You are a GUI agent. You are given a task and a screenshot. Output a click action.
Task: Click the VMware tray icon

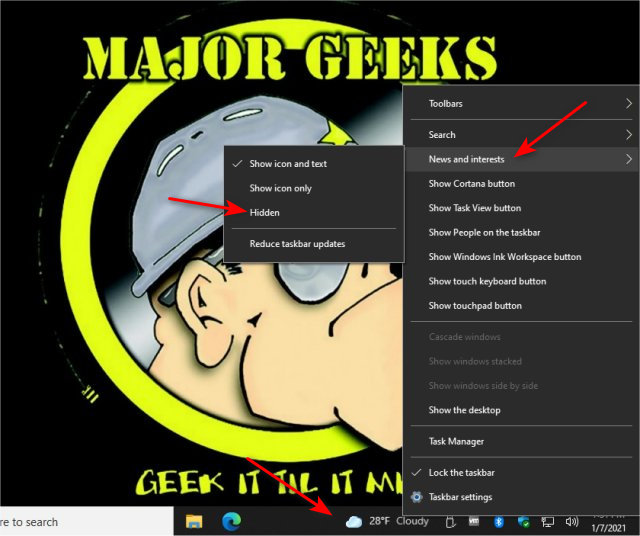tap(474, 521)
